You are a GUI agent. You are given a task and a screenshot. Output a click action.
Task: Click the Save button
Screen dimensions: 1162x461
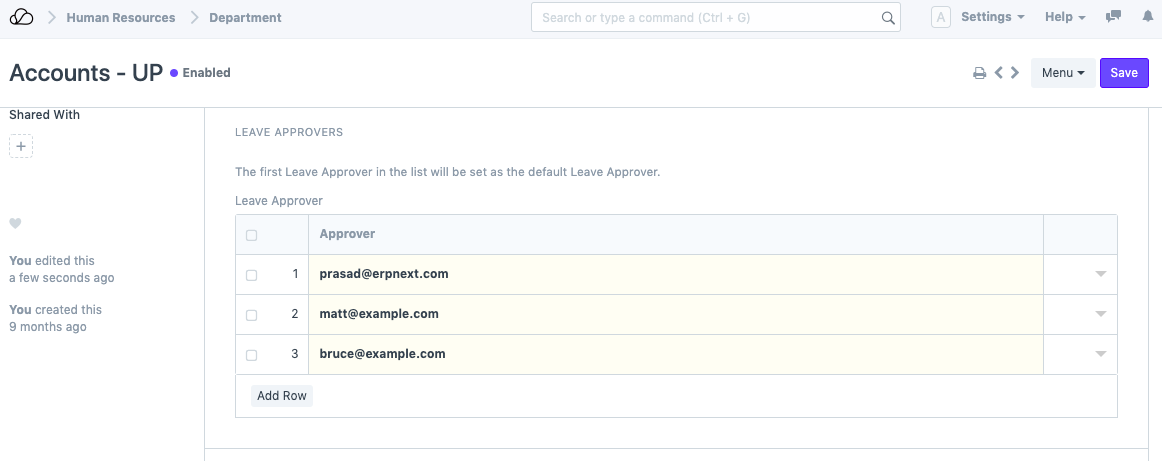pyautogui.click(x=1124, y=73)
